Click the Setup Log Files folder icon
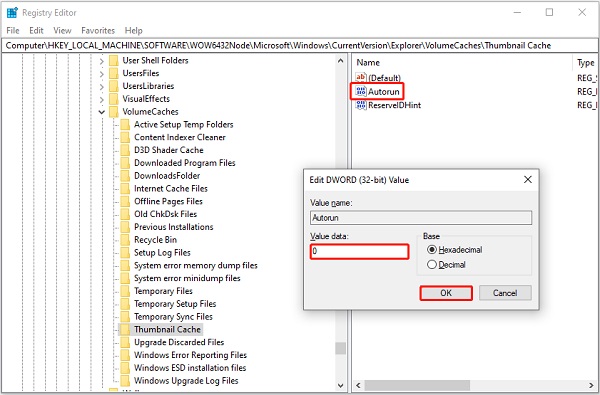600x395 pixels. tap(125, 253)
